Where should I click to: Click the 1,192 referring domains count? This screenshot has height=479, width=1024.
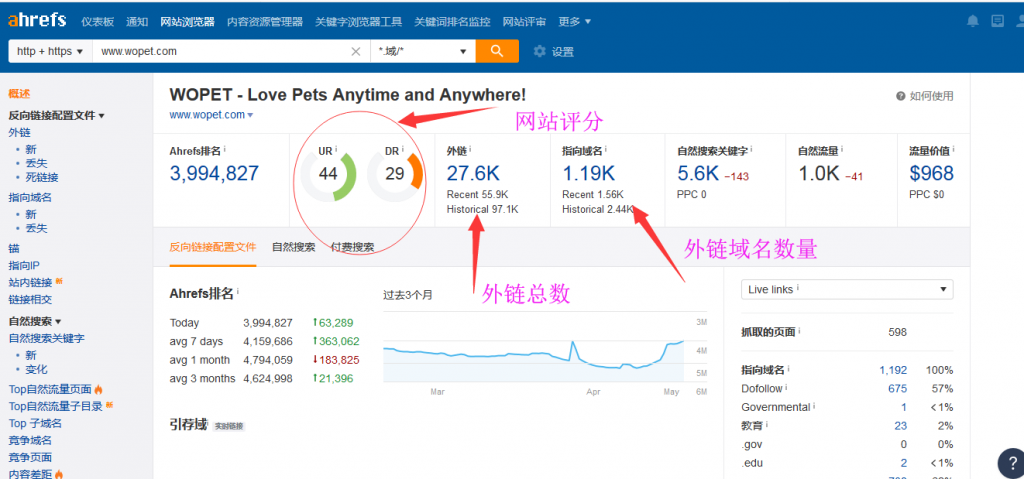point(893,370)
